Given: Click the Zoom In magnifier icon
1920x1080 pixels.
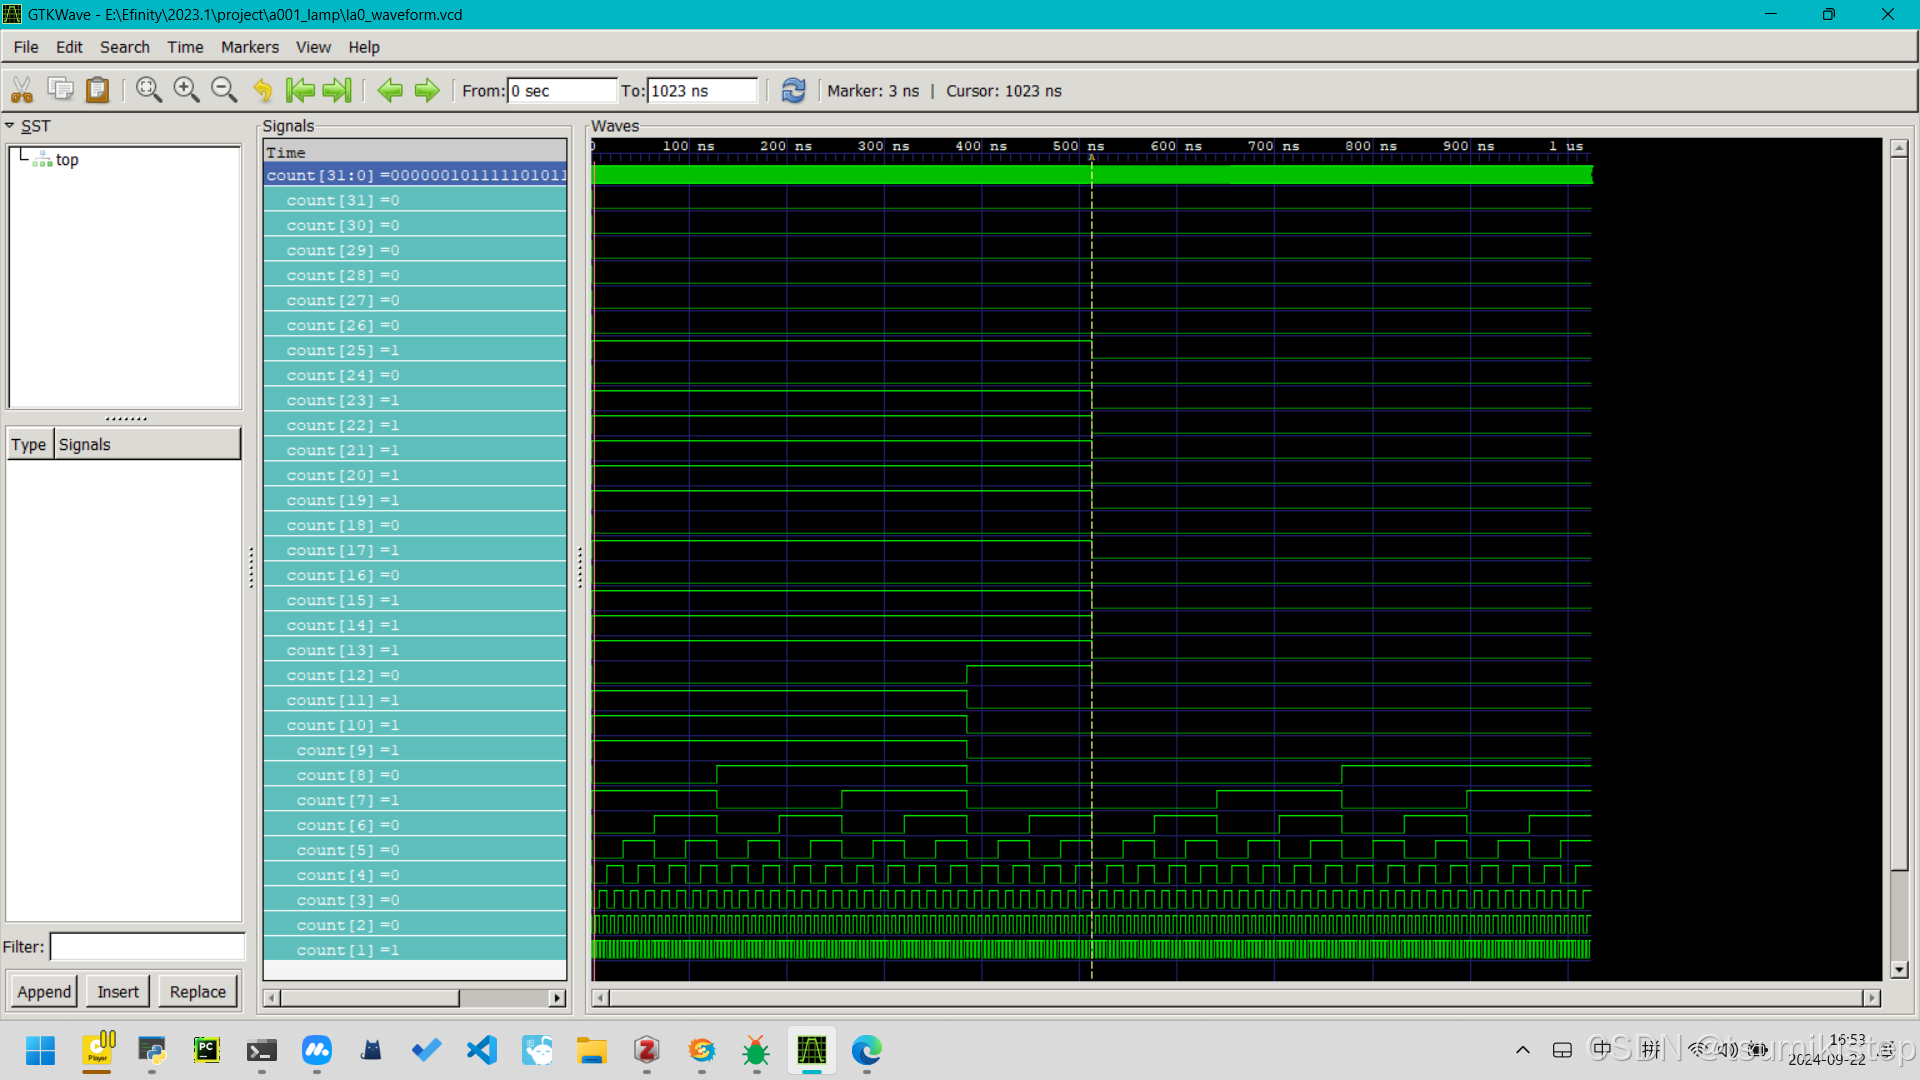Looking at the screenshot, I should (x=186, y=90).
